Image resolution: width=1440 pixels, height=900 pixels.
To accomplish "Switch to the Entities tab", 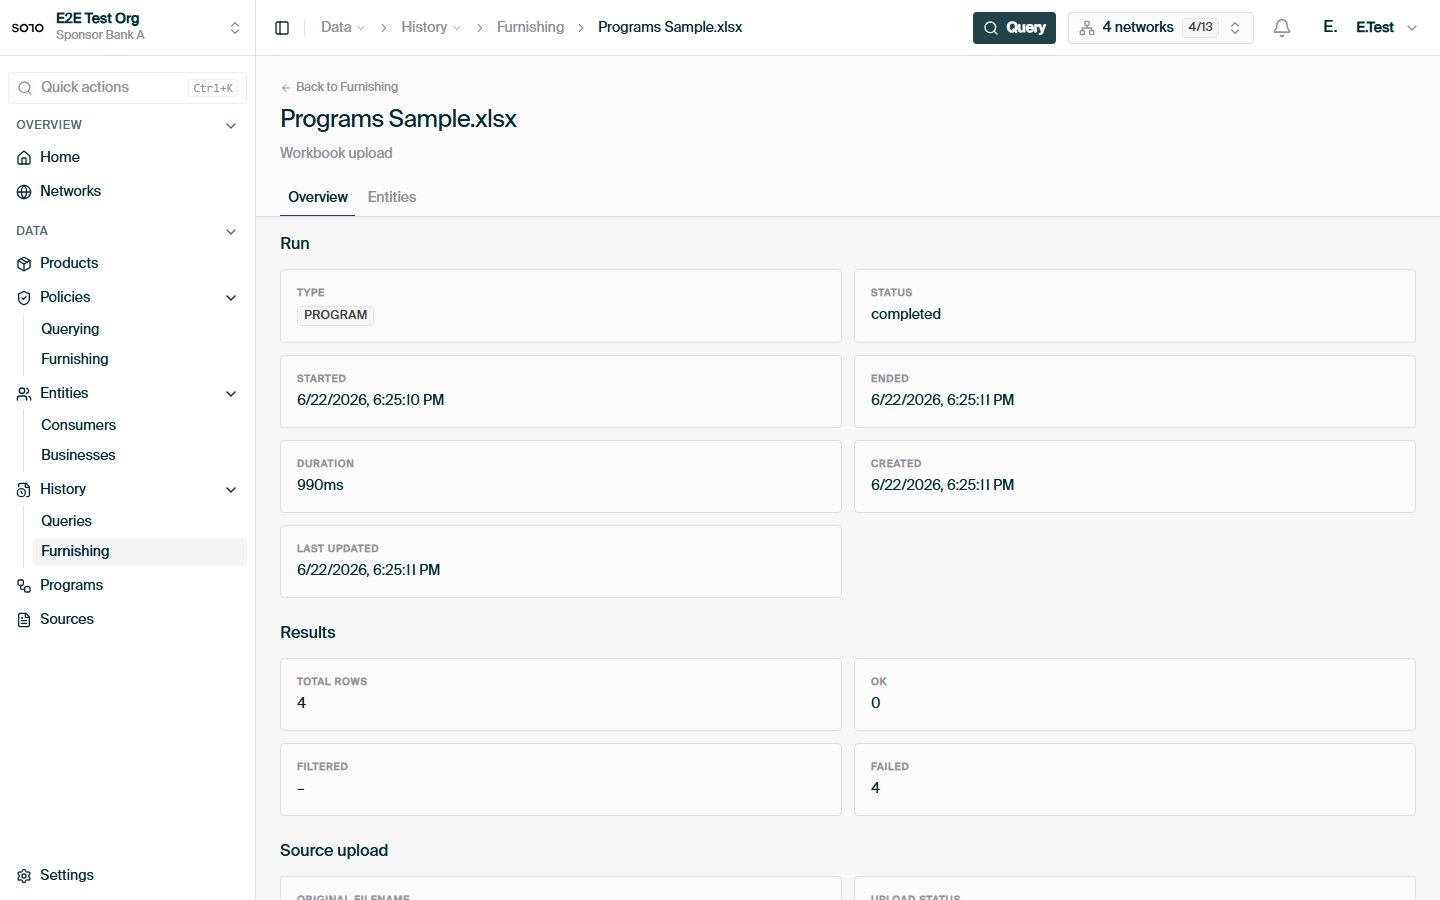I will click(392, 197).
